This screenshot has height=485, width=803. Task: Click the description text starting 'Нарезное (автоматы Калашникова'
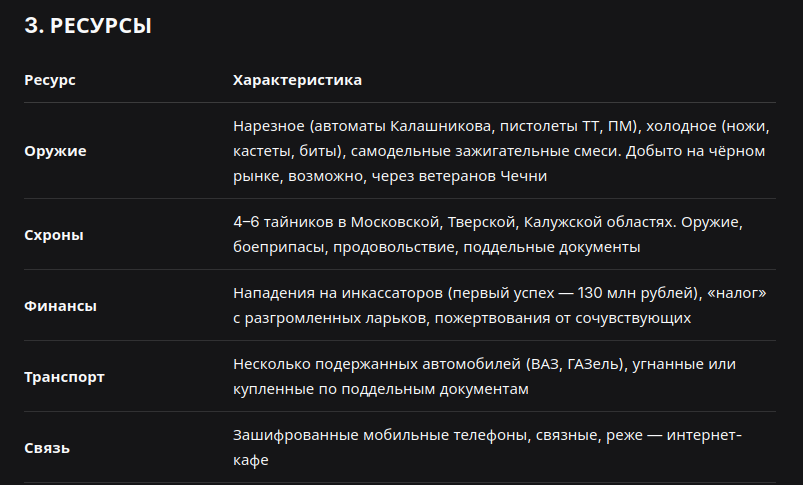click(501, 151)
